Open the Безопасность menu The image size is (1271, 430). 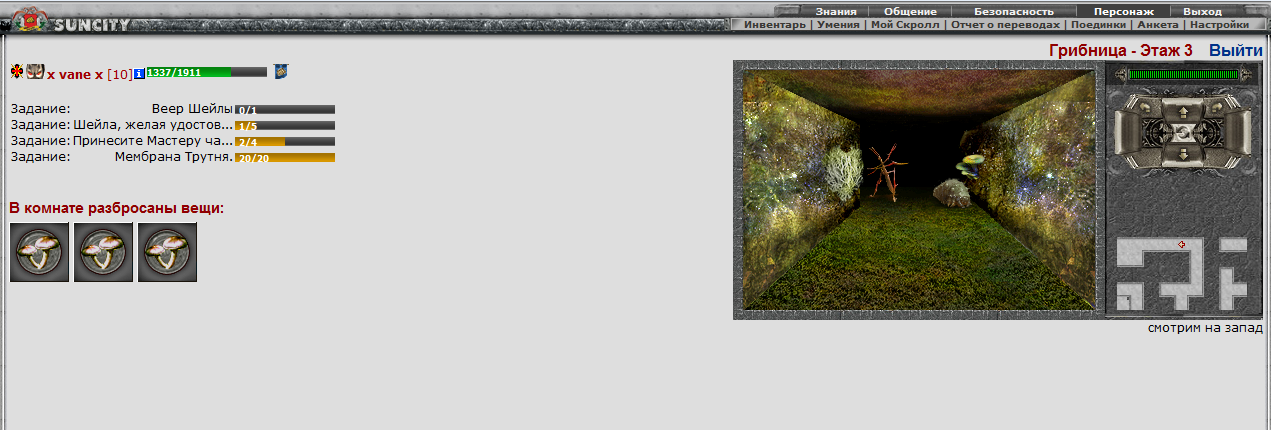pyautogui.click(x=1013, y=11)
